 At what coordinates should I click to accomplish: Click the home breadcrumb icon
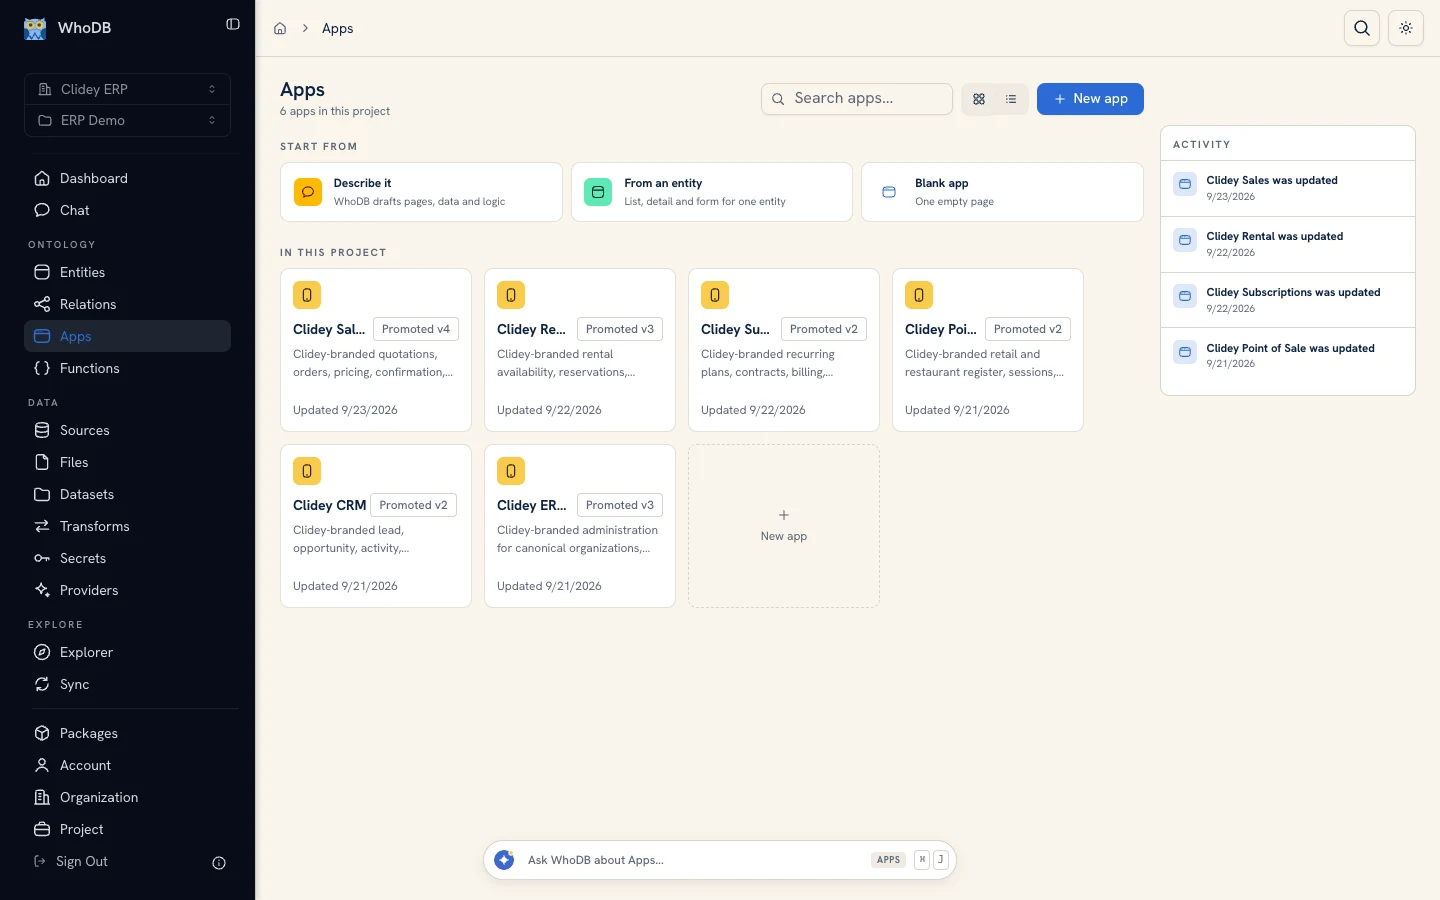[x=280, y=29]
